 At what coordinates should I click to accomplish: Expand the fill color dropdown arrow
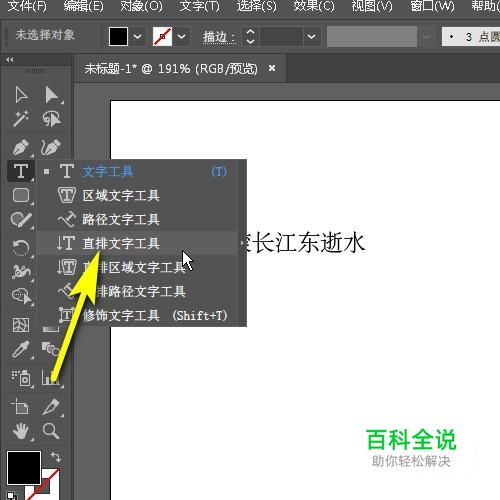[137, 36]
